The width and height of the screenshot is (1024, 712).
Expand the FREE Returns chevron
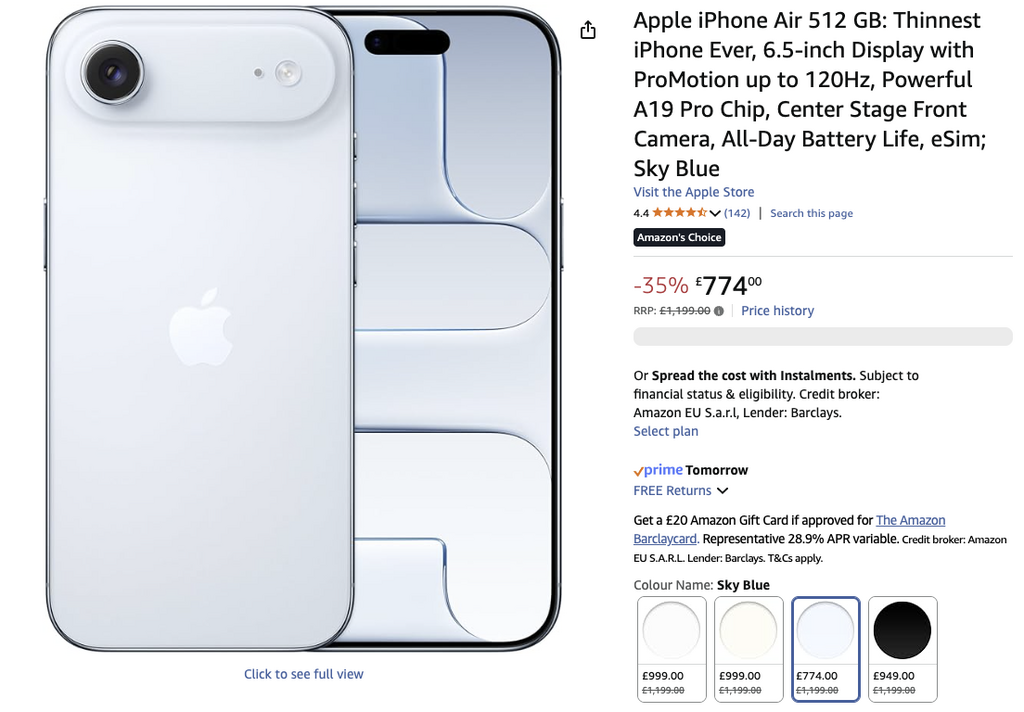coord(722,491)
